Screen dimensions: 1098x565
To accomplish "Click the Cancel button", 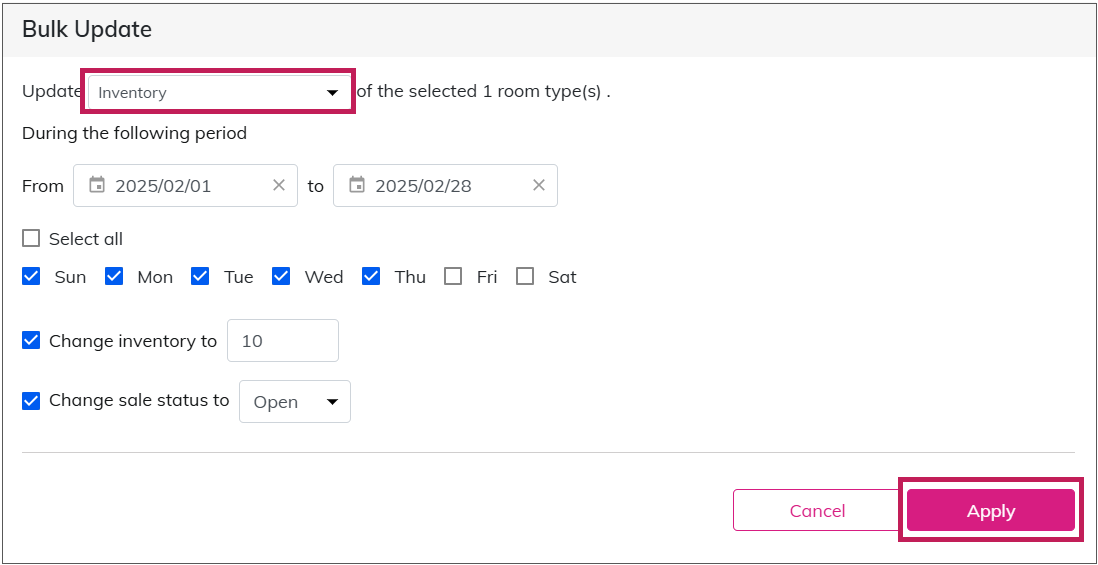I will [x=817, y=510].
